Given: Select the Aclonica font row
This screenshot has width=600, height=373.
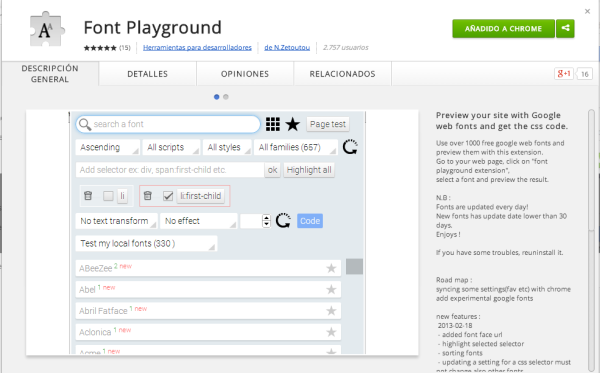Looking at the screenshot, I should pos(208,332).
